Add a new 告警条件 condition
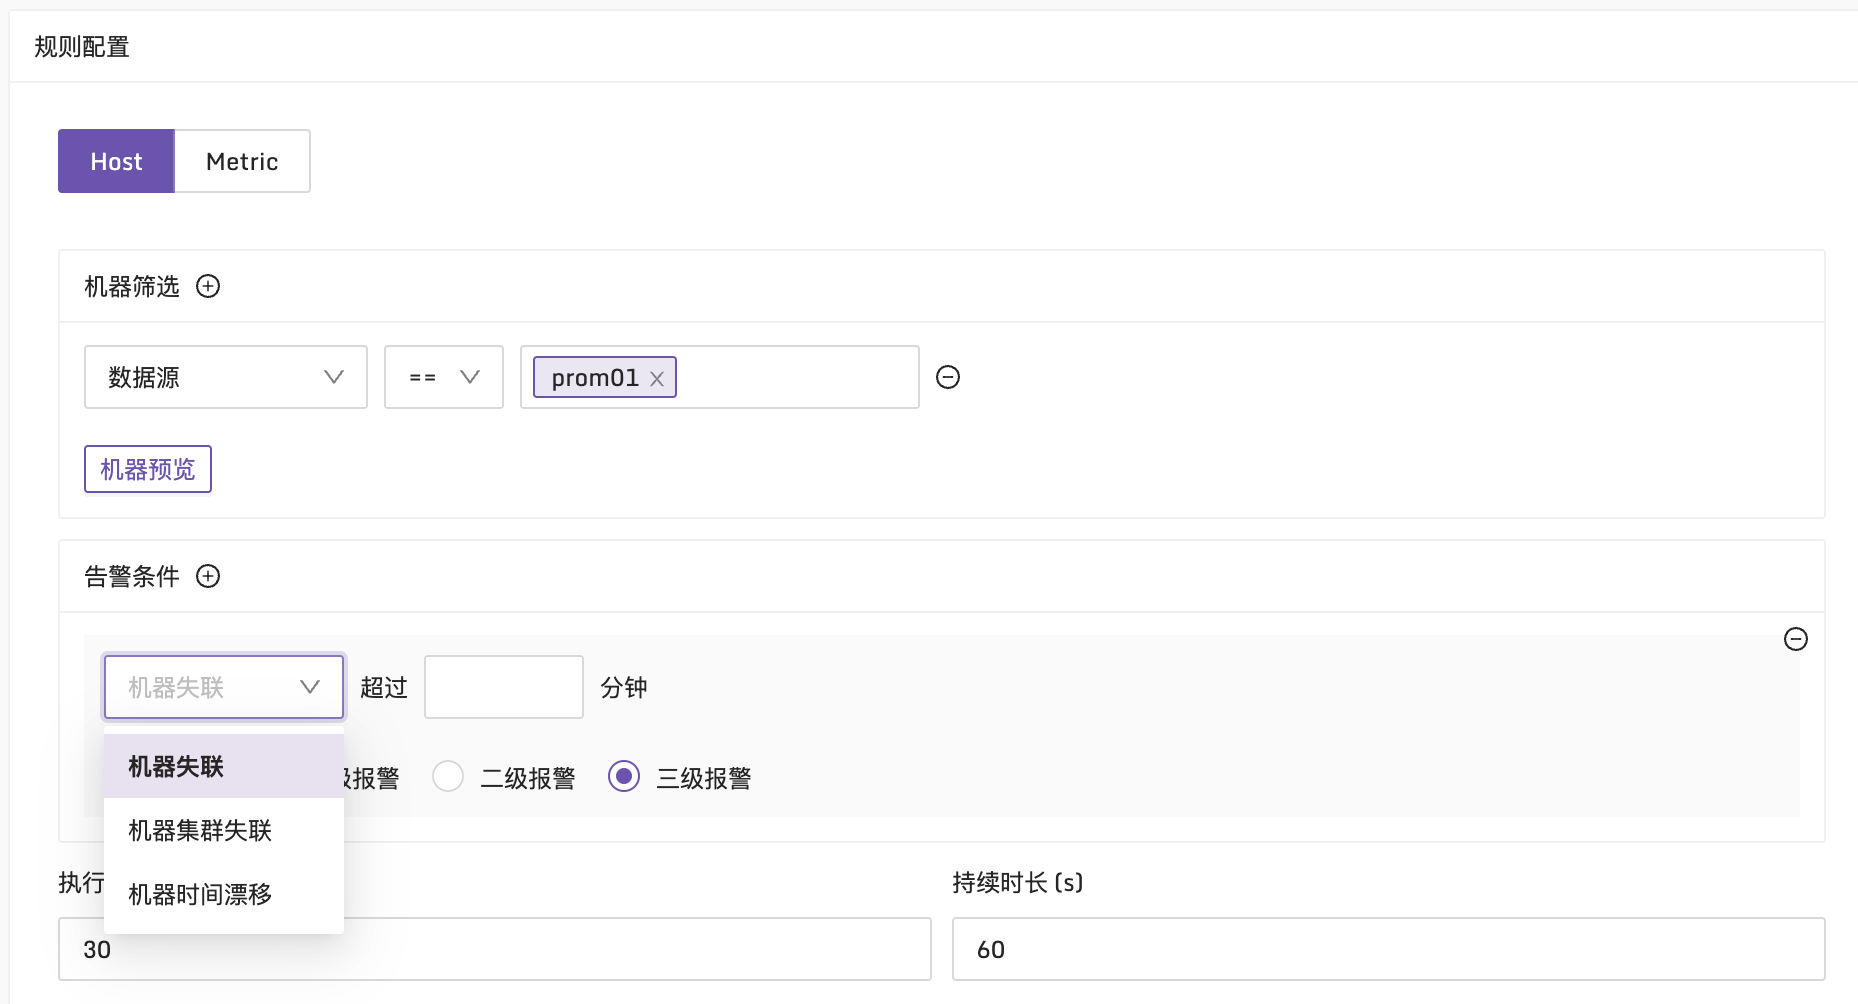 [208, 577]
